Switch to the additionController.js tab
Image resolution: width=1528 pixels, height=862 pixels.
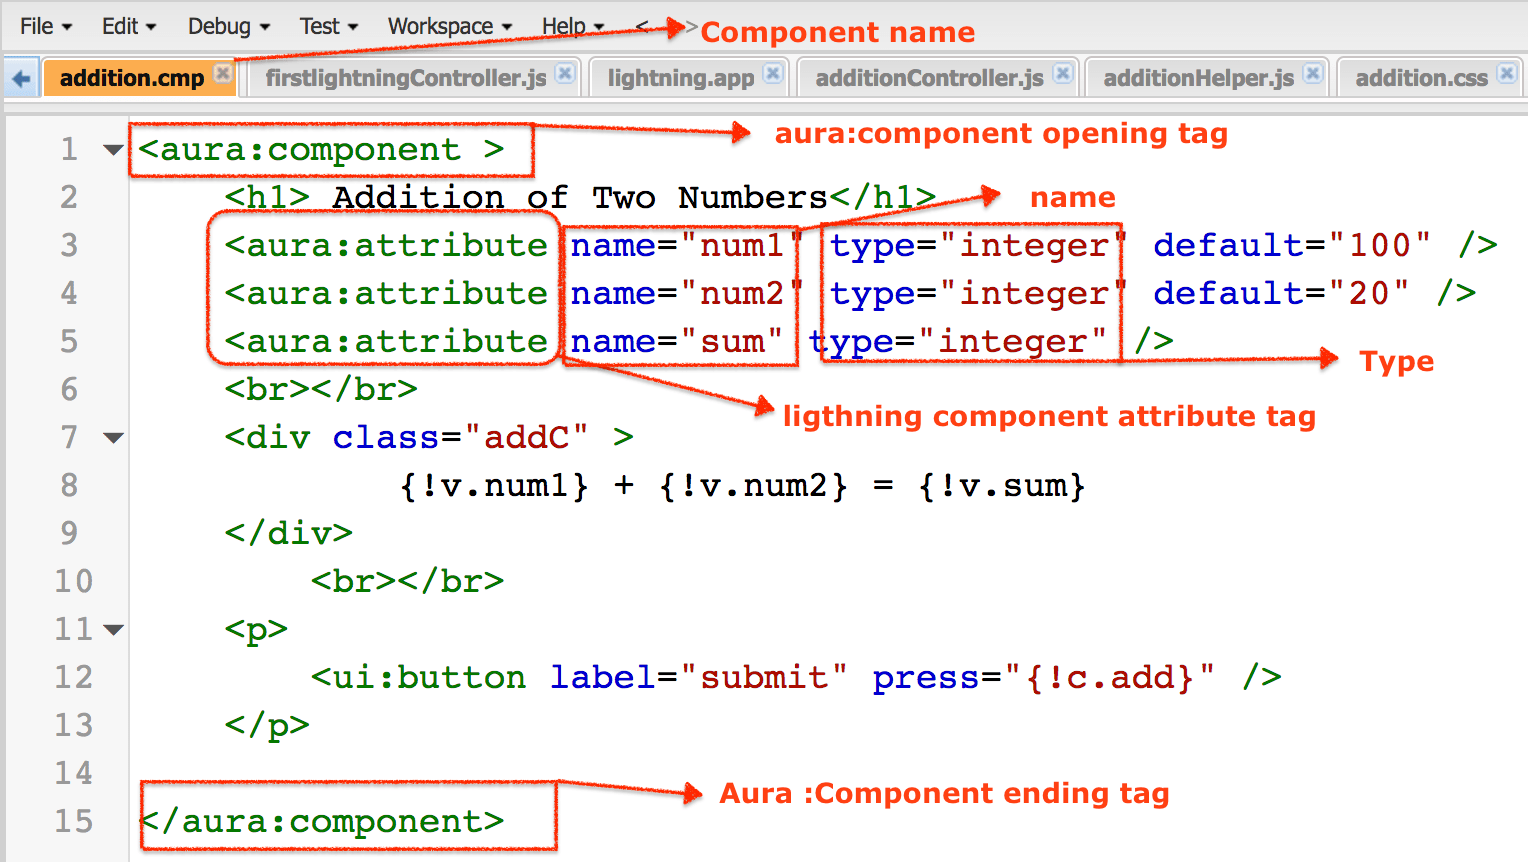tap(930, 77)
